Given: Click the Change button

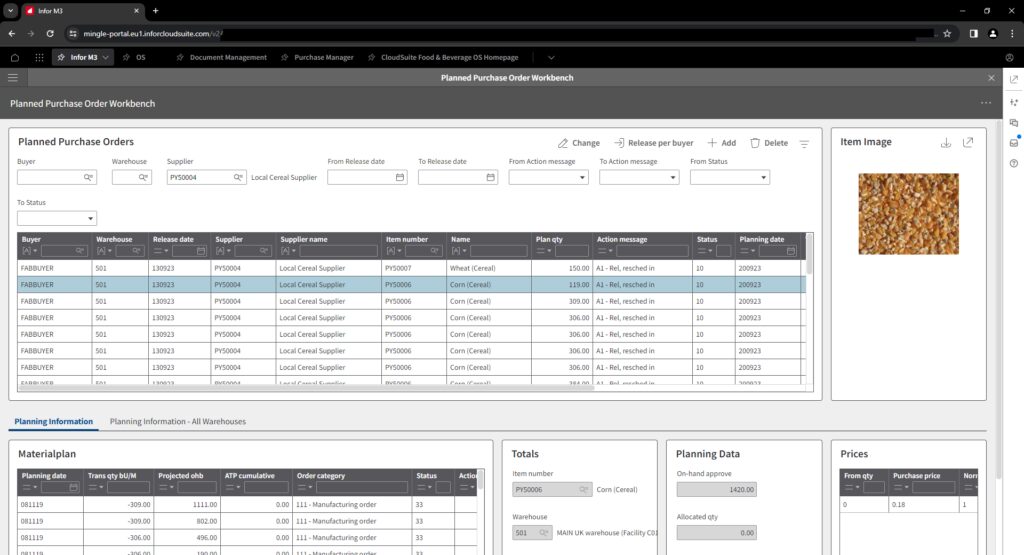Looking at the screenshot, I should pyautogui.click(x=579, y=143).
